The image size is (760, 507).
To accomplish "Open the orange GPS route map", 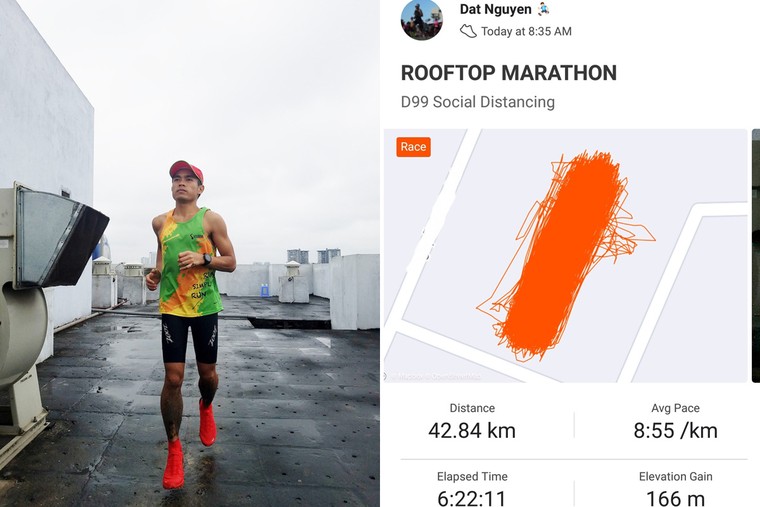I will [566, 255].
